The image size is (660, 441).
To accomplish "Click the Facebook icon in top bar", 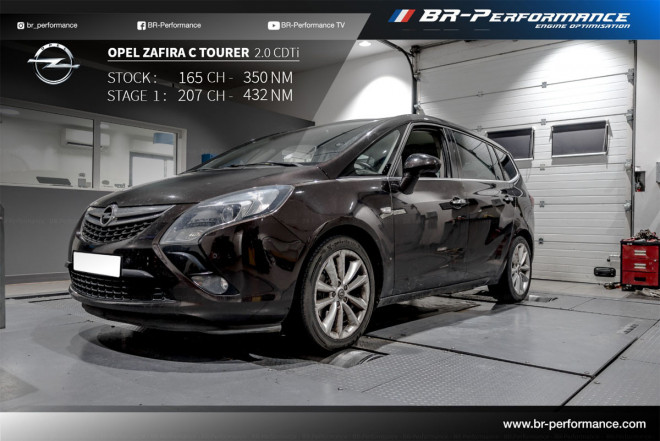I will 141,25.
